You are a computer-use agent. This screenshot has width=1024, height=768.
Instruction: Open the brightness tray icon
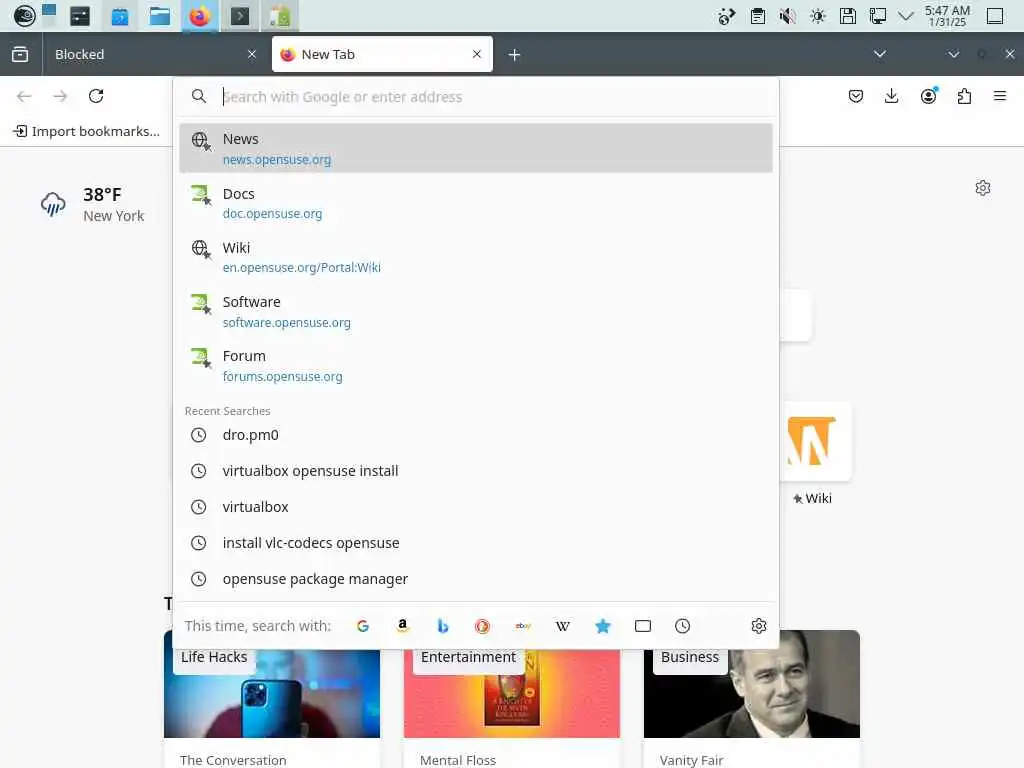[x=818, y=16]
